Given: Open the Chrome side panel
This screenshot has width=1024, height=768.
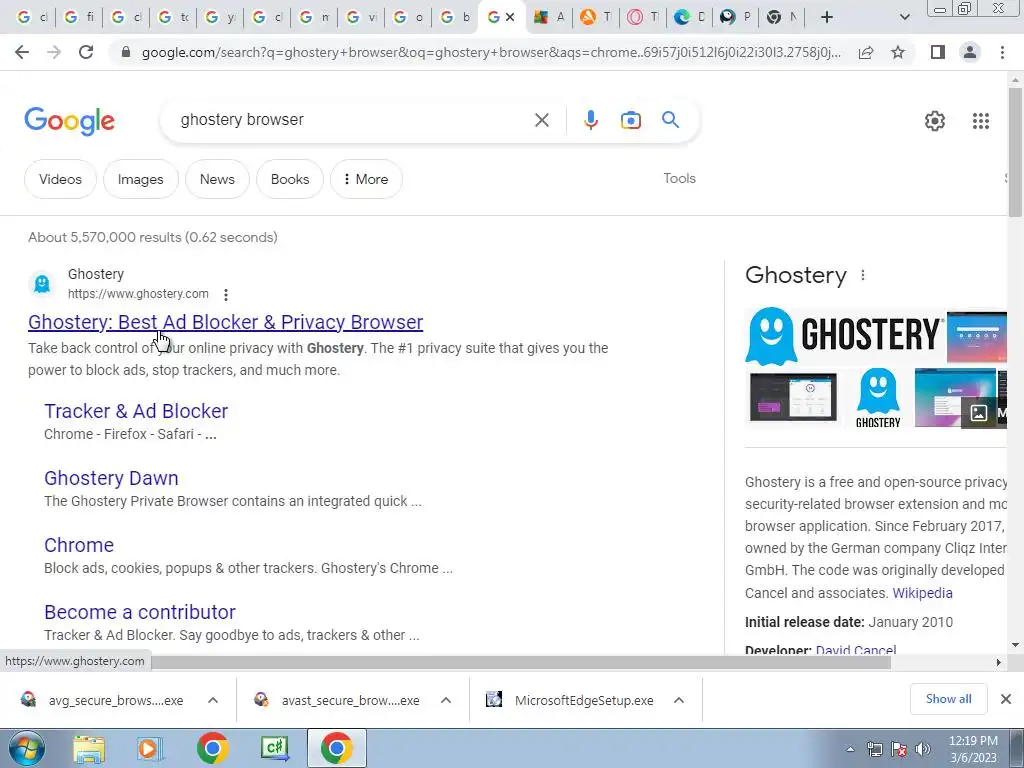Looking at the screenshot, I should (x=938, y=52).
